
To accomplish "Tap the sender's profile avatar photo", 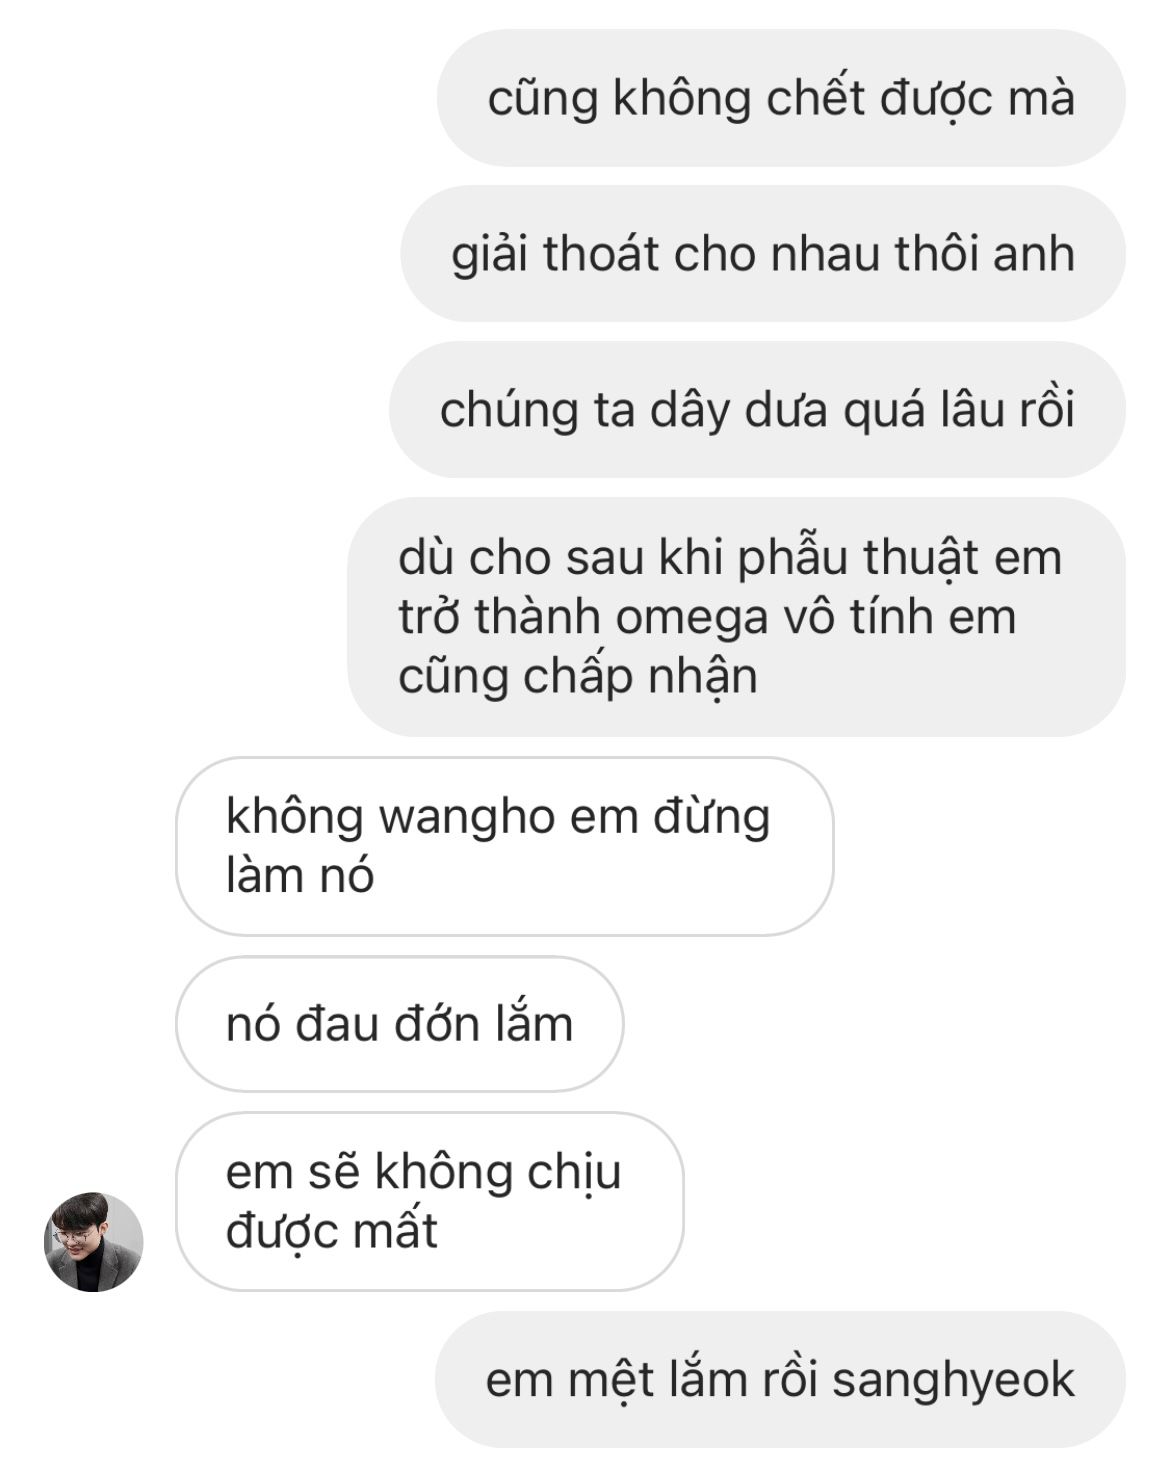I will point(94,1241).
